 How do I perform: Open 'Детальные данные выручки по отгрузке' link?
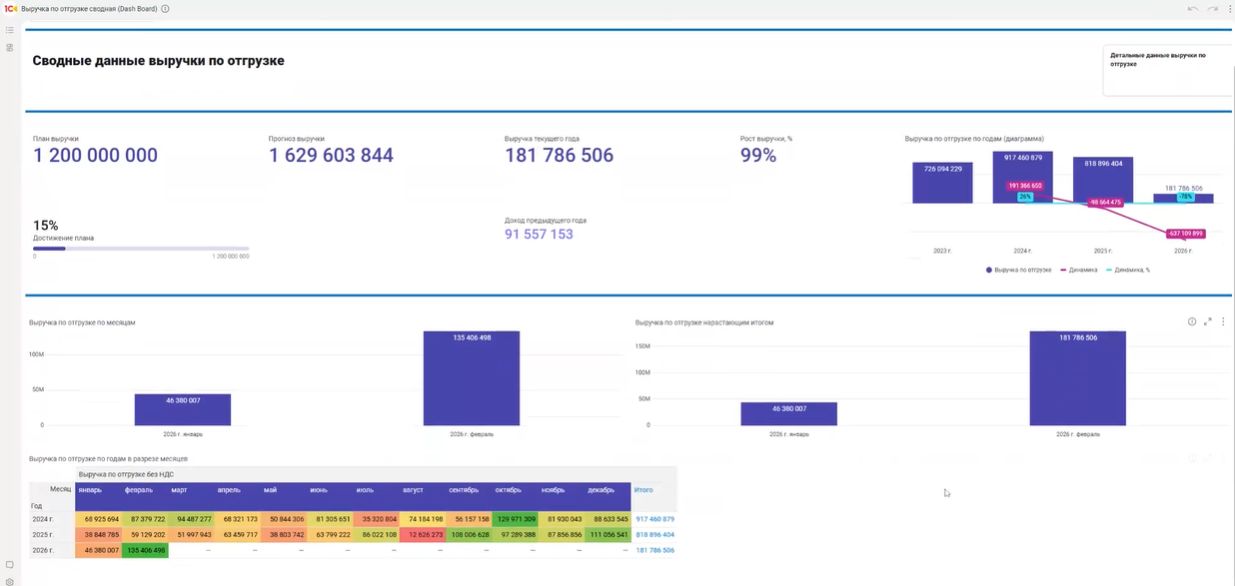click(1157, 59)
